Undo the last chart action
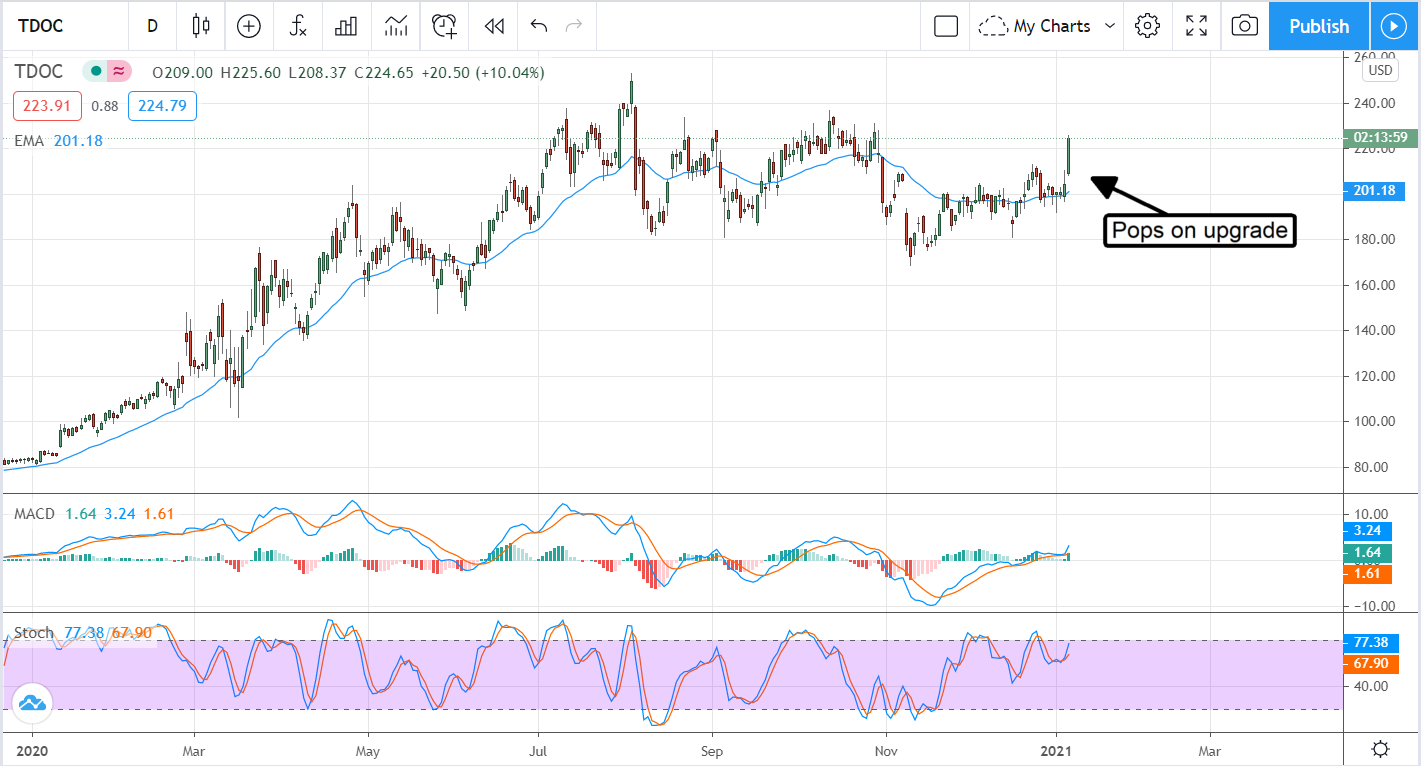Image resolution: width=1421 pixels, height=766 pixels. [539, 26]
